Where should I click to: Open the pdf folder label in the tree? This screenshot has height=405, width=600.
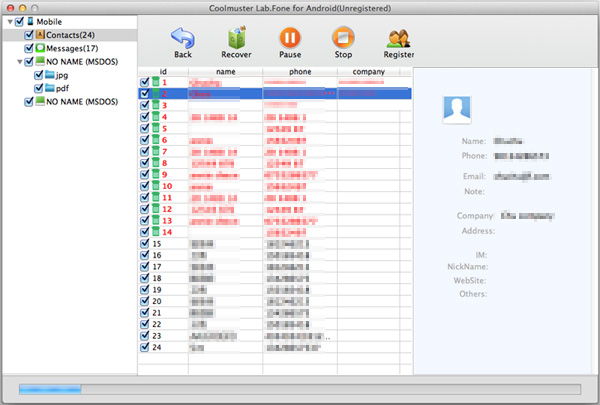(62, 88)
